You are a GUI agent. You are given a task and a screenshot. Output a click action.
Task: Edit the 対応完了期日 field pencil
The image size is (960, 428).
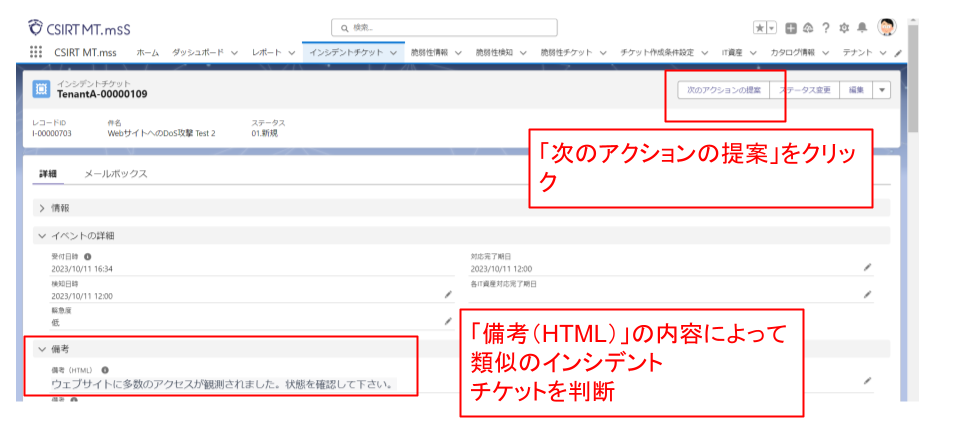(x=867, y=268)
